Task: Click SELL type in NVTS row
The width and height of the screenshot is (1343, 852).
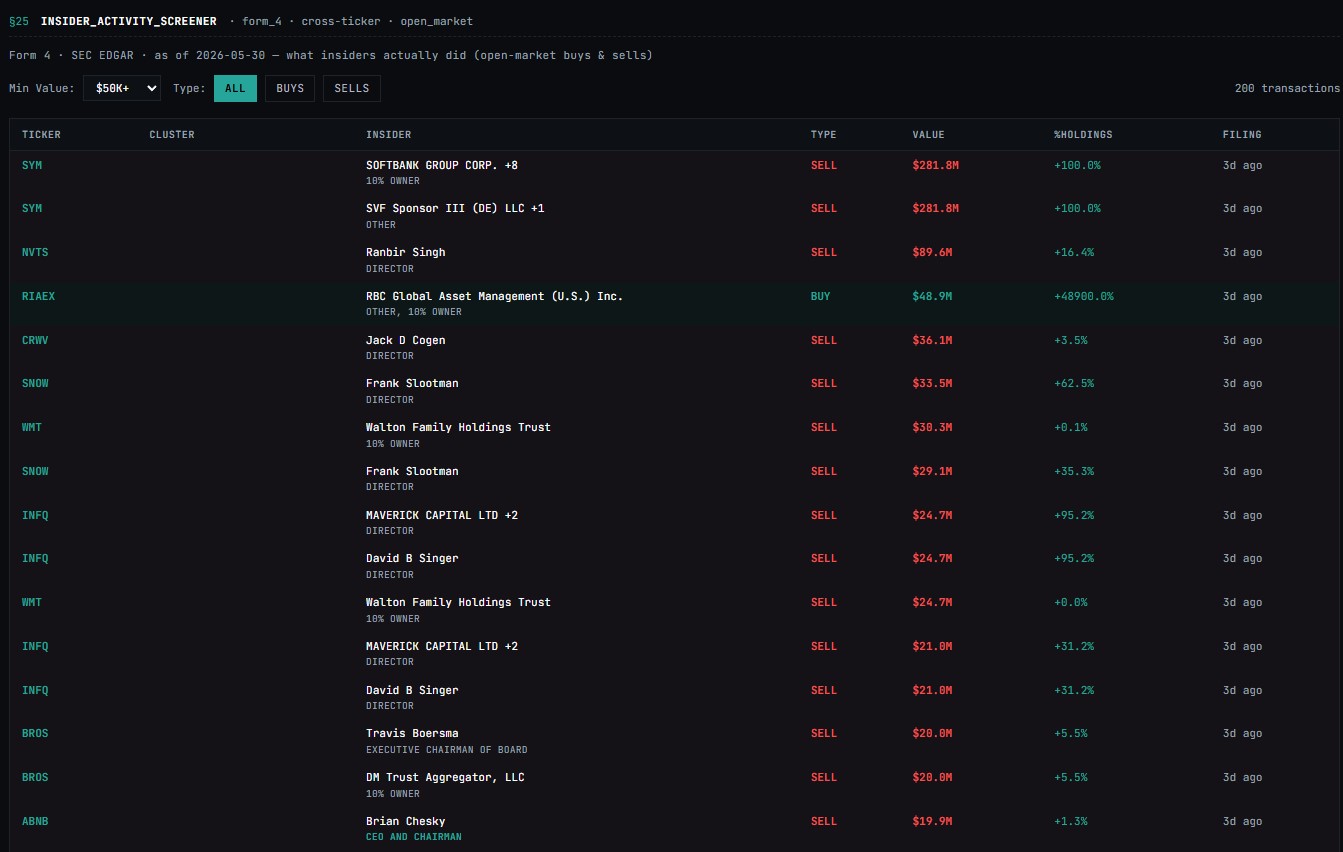Action: click(x=824, y=252)
